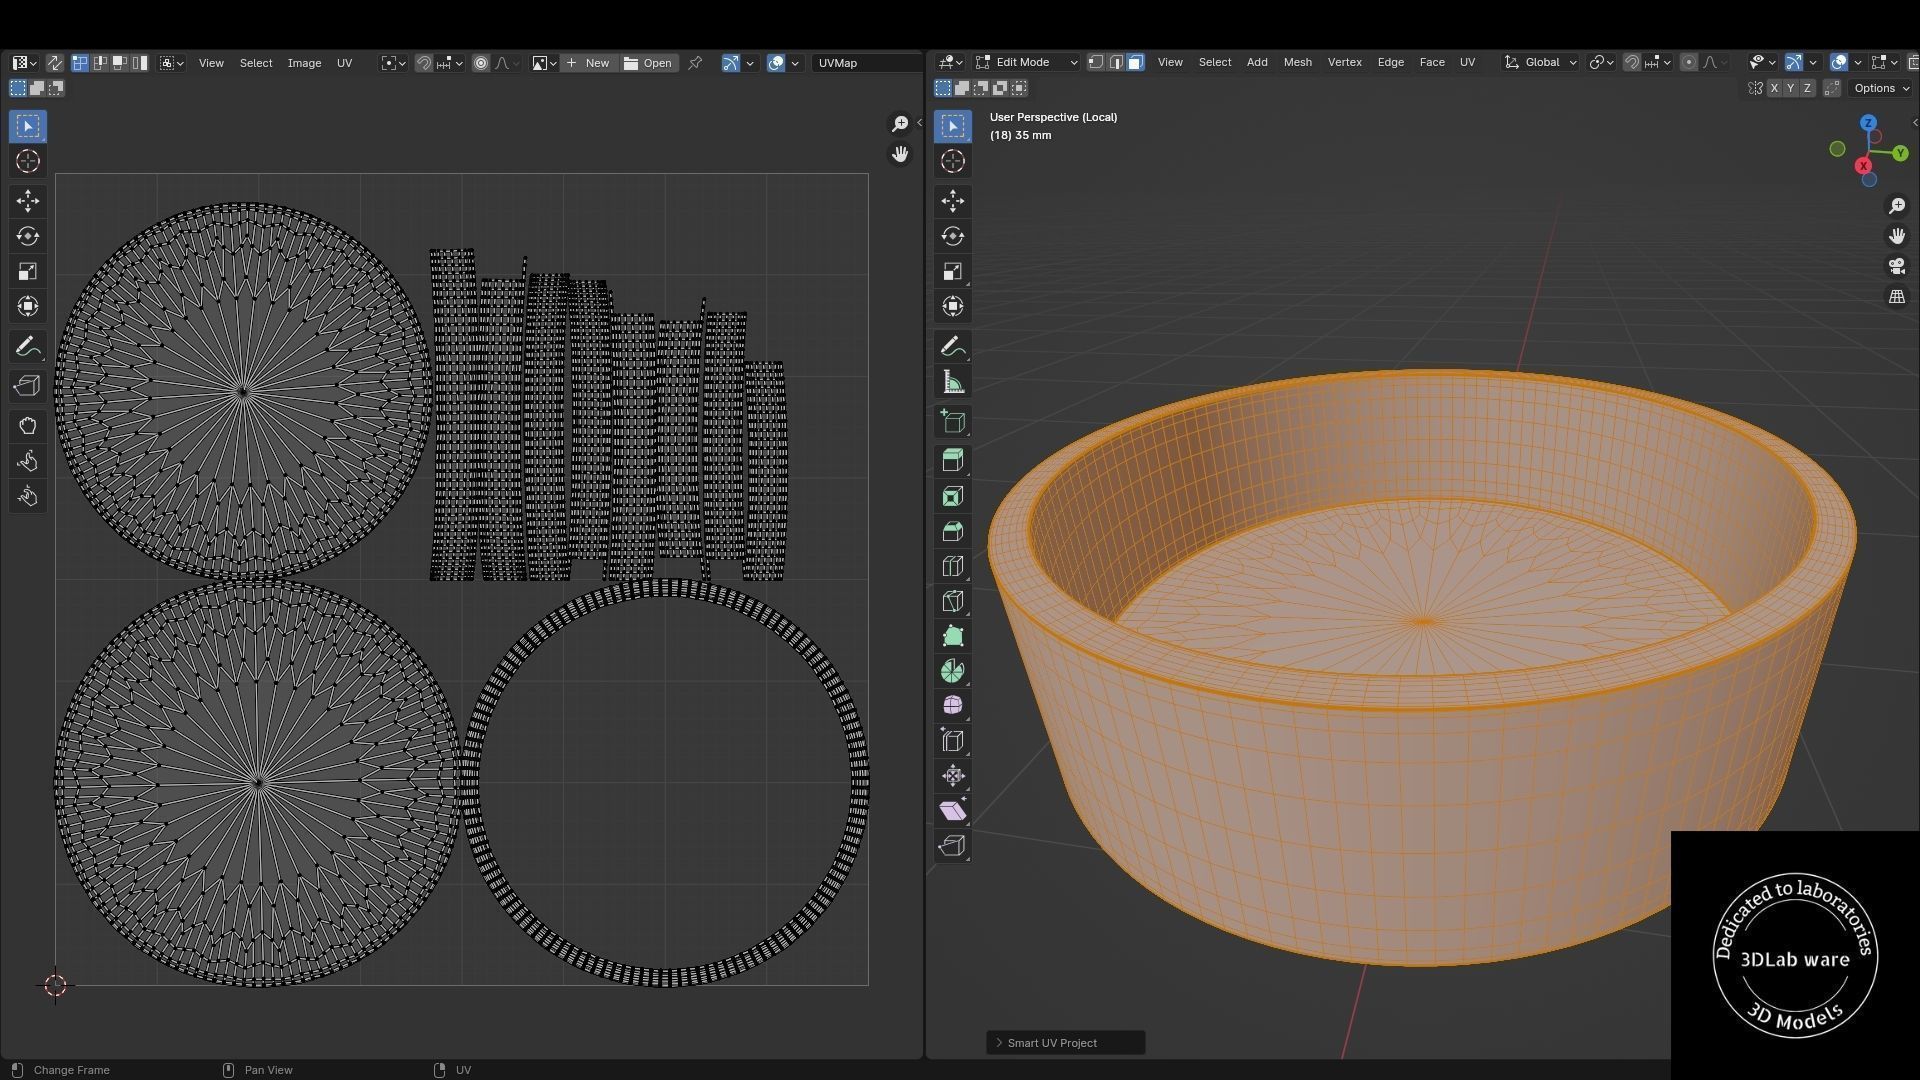Toggle gizmos display in 3D viewport
This screenshot has width=1920, height=1080.
[1794, 62]
